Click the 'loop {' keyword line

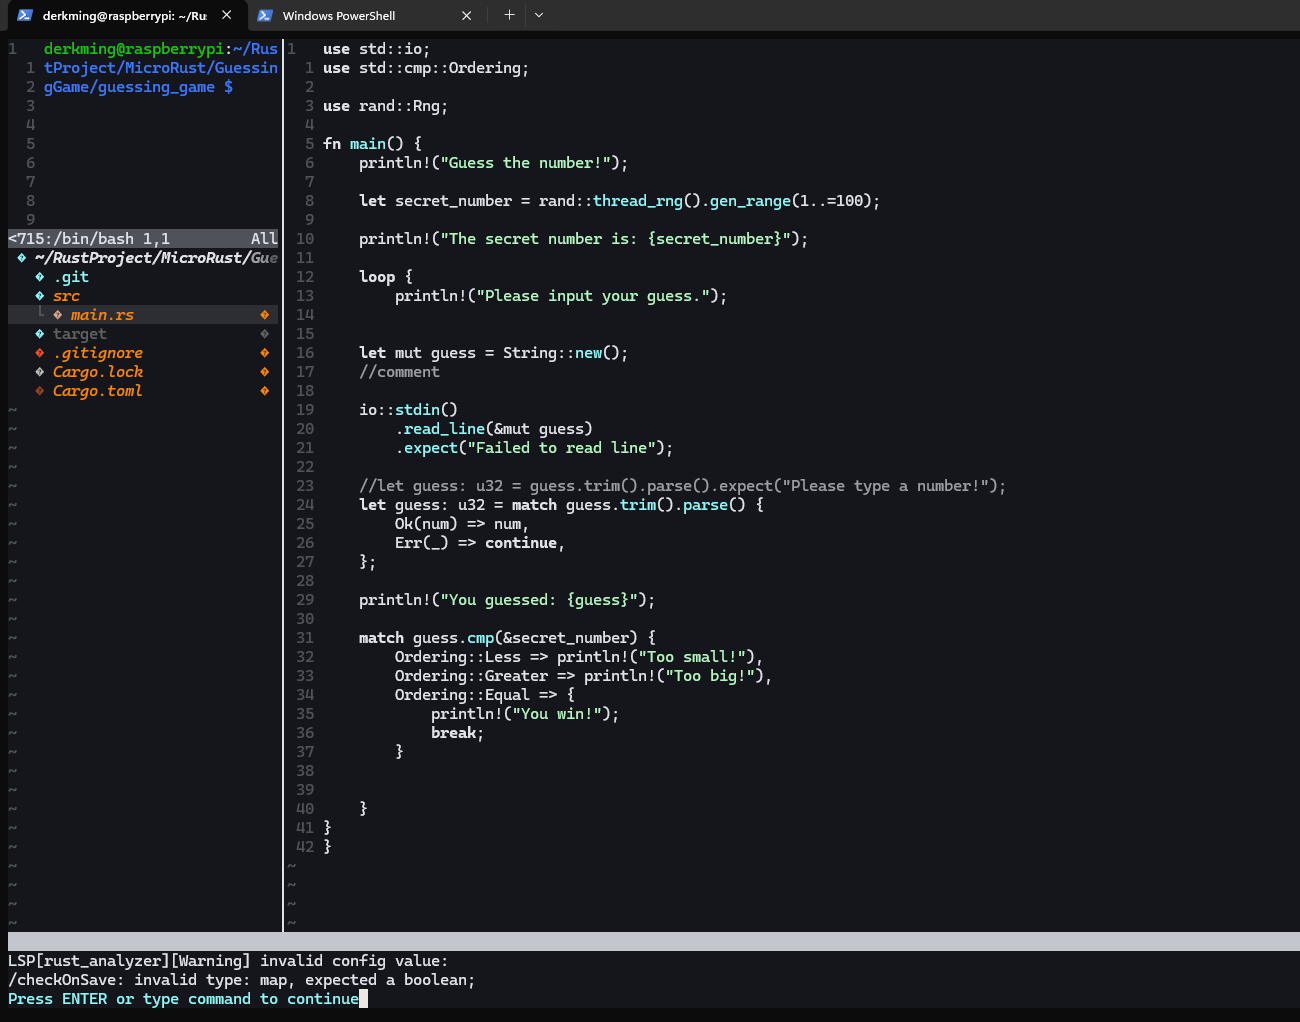385,277
